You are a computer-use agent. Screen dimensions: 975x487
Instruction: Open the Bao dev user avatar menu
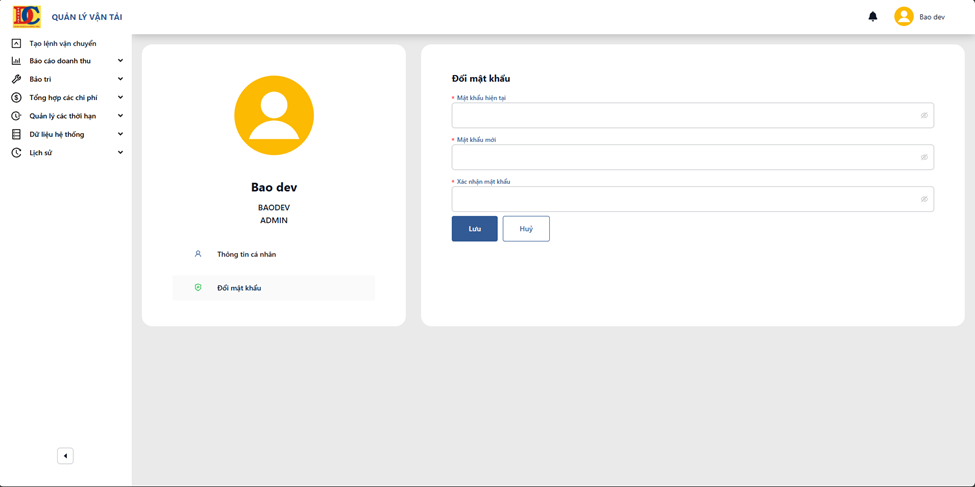click(x=903, y=17)
